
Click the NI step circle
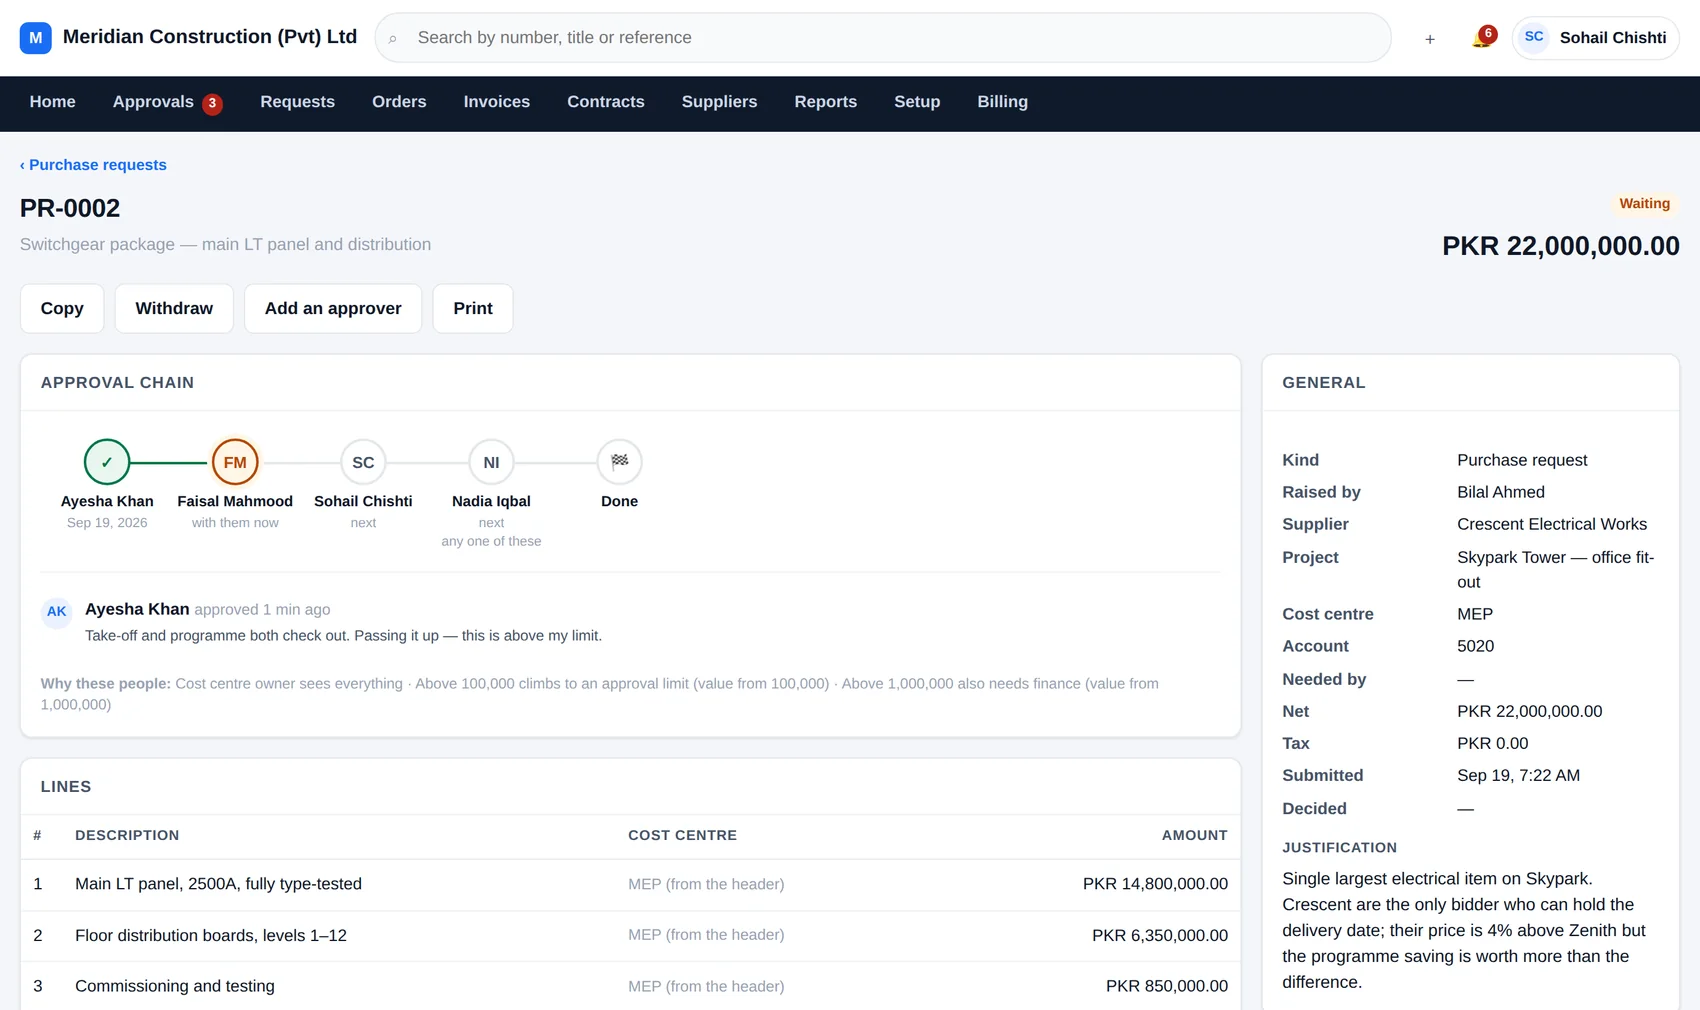click(x=491, y=462)
